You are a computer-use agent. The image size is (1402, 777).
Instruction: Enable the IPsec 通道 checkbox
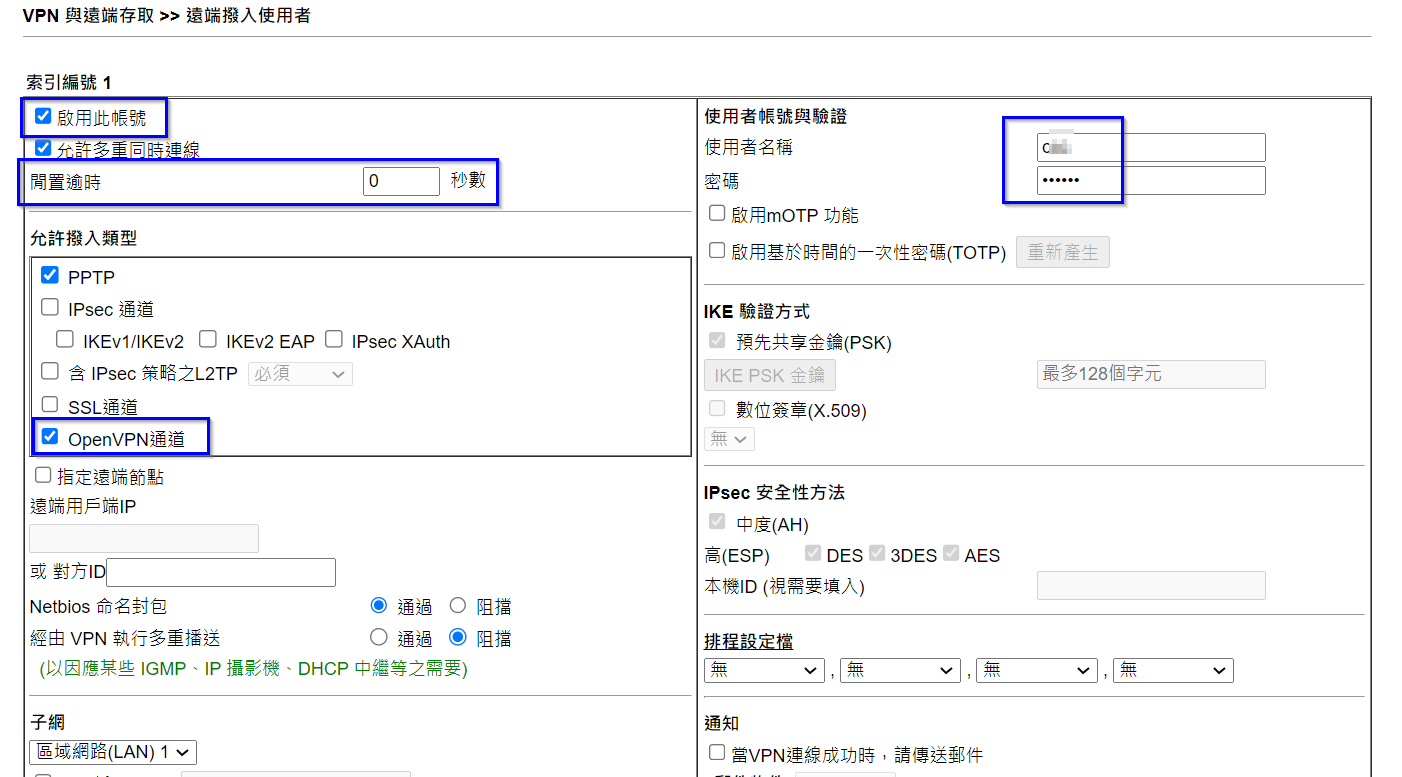point(50,308)
